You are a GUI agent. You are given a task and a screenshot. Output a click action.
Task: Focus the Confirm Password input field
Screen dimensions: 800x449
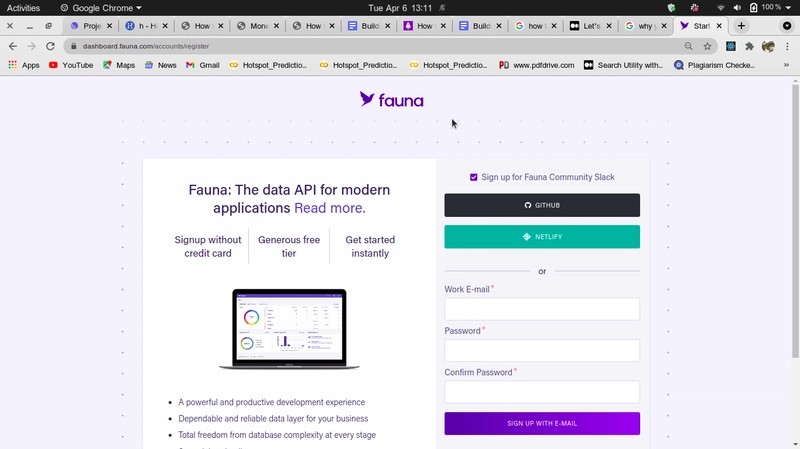(x=542, y=392)
